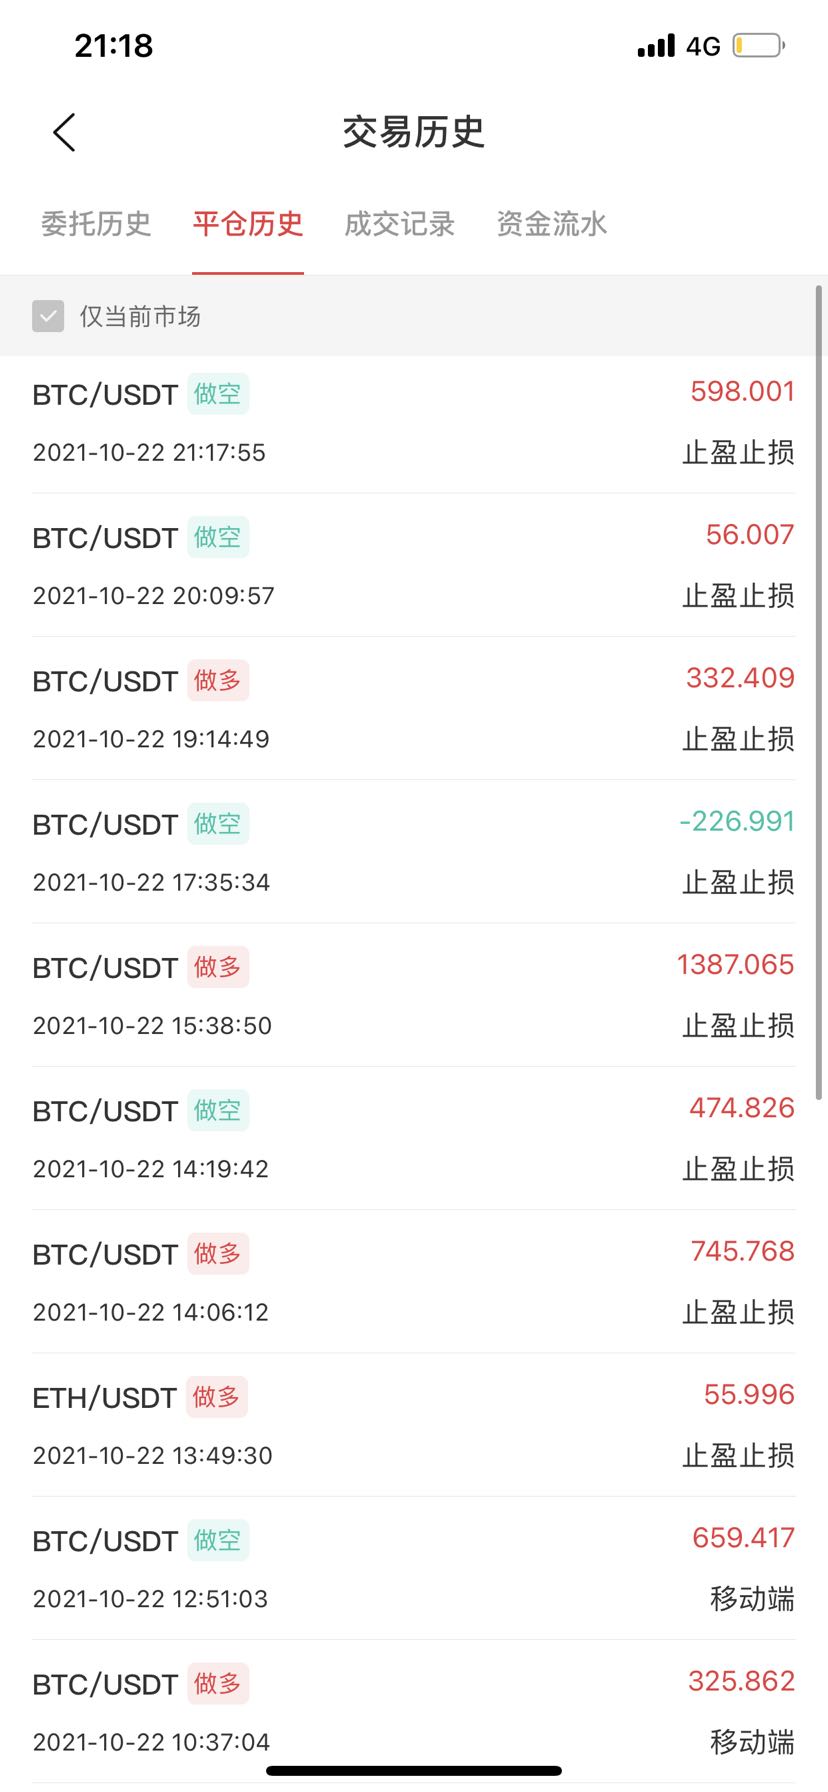Image resolution: width=828 pixels, height=1792 pixels.
Task: Tap 止盈止损 label on the 20:09:57 trade
Action: tap(738, 595)
